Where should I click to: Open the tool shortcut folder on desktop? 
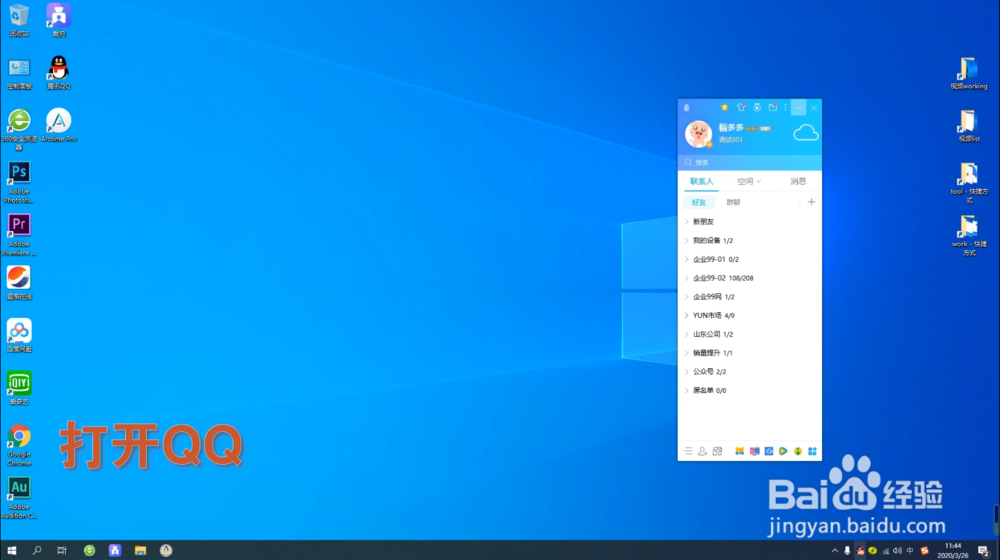[969, 182]
